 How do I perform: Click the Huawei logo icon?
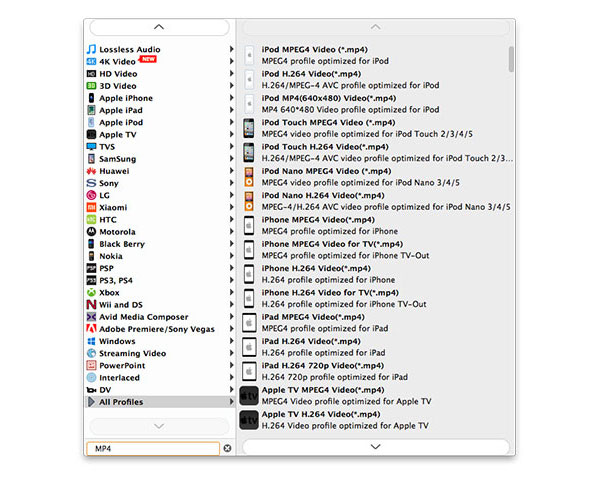(x=91, y=171)
